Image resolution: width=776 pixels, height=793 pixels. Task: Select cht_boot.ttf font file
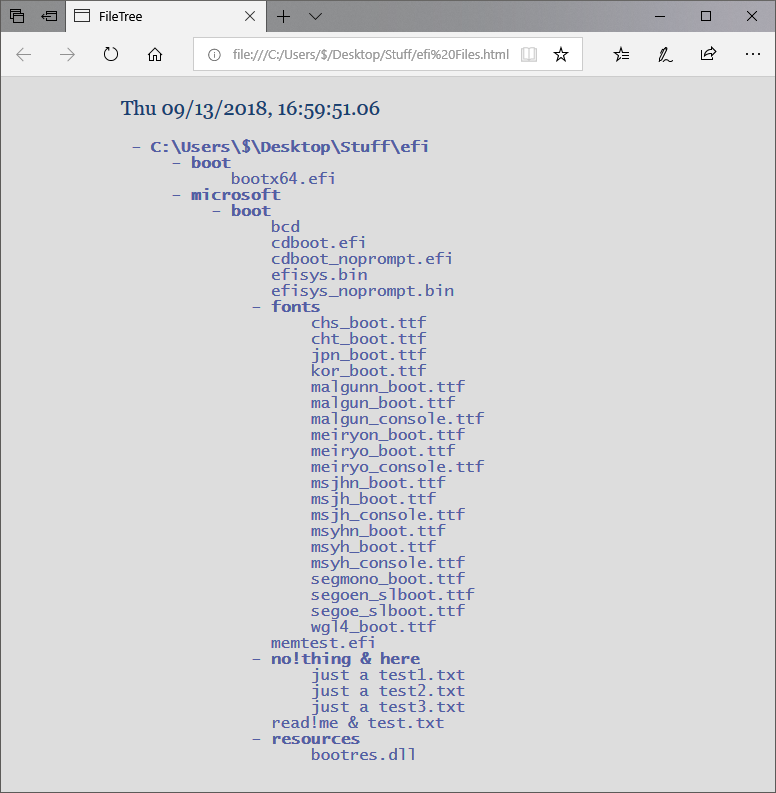(368, 339)
